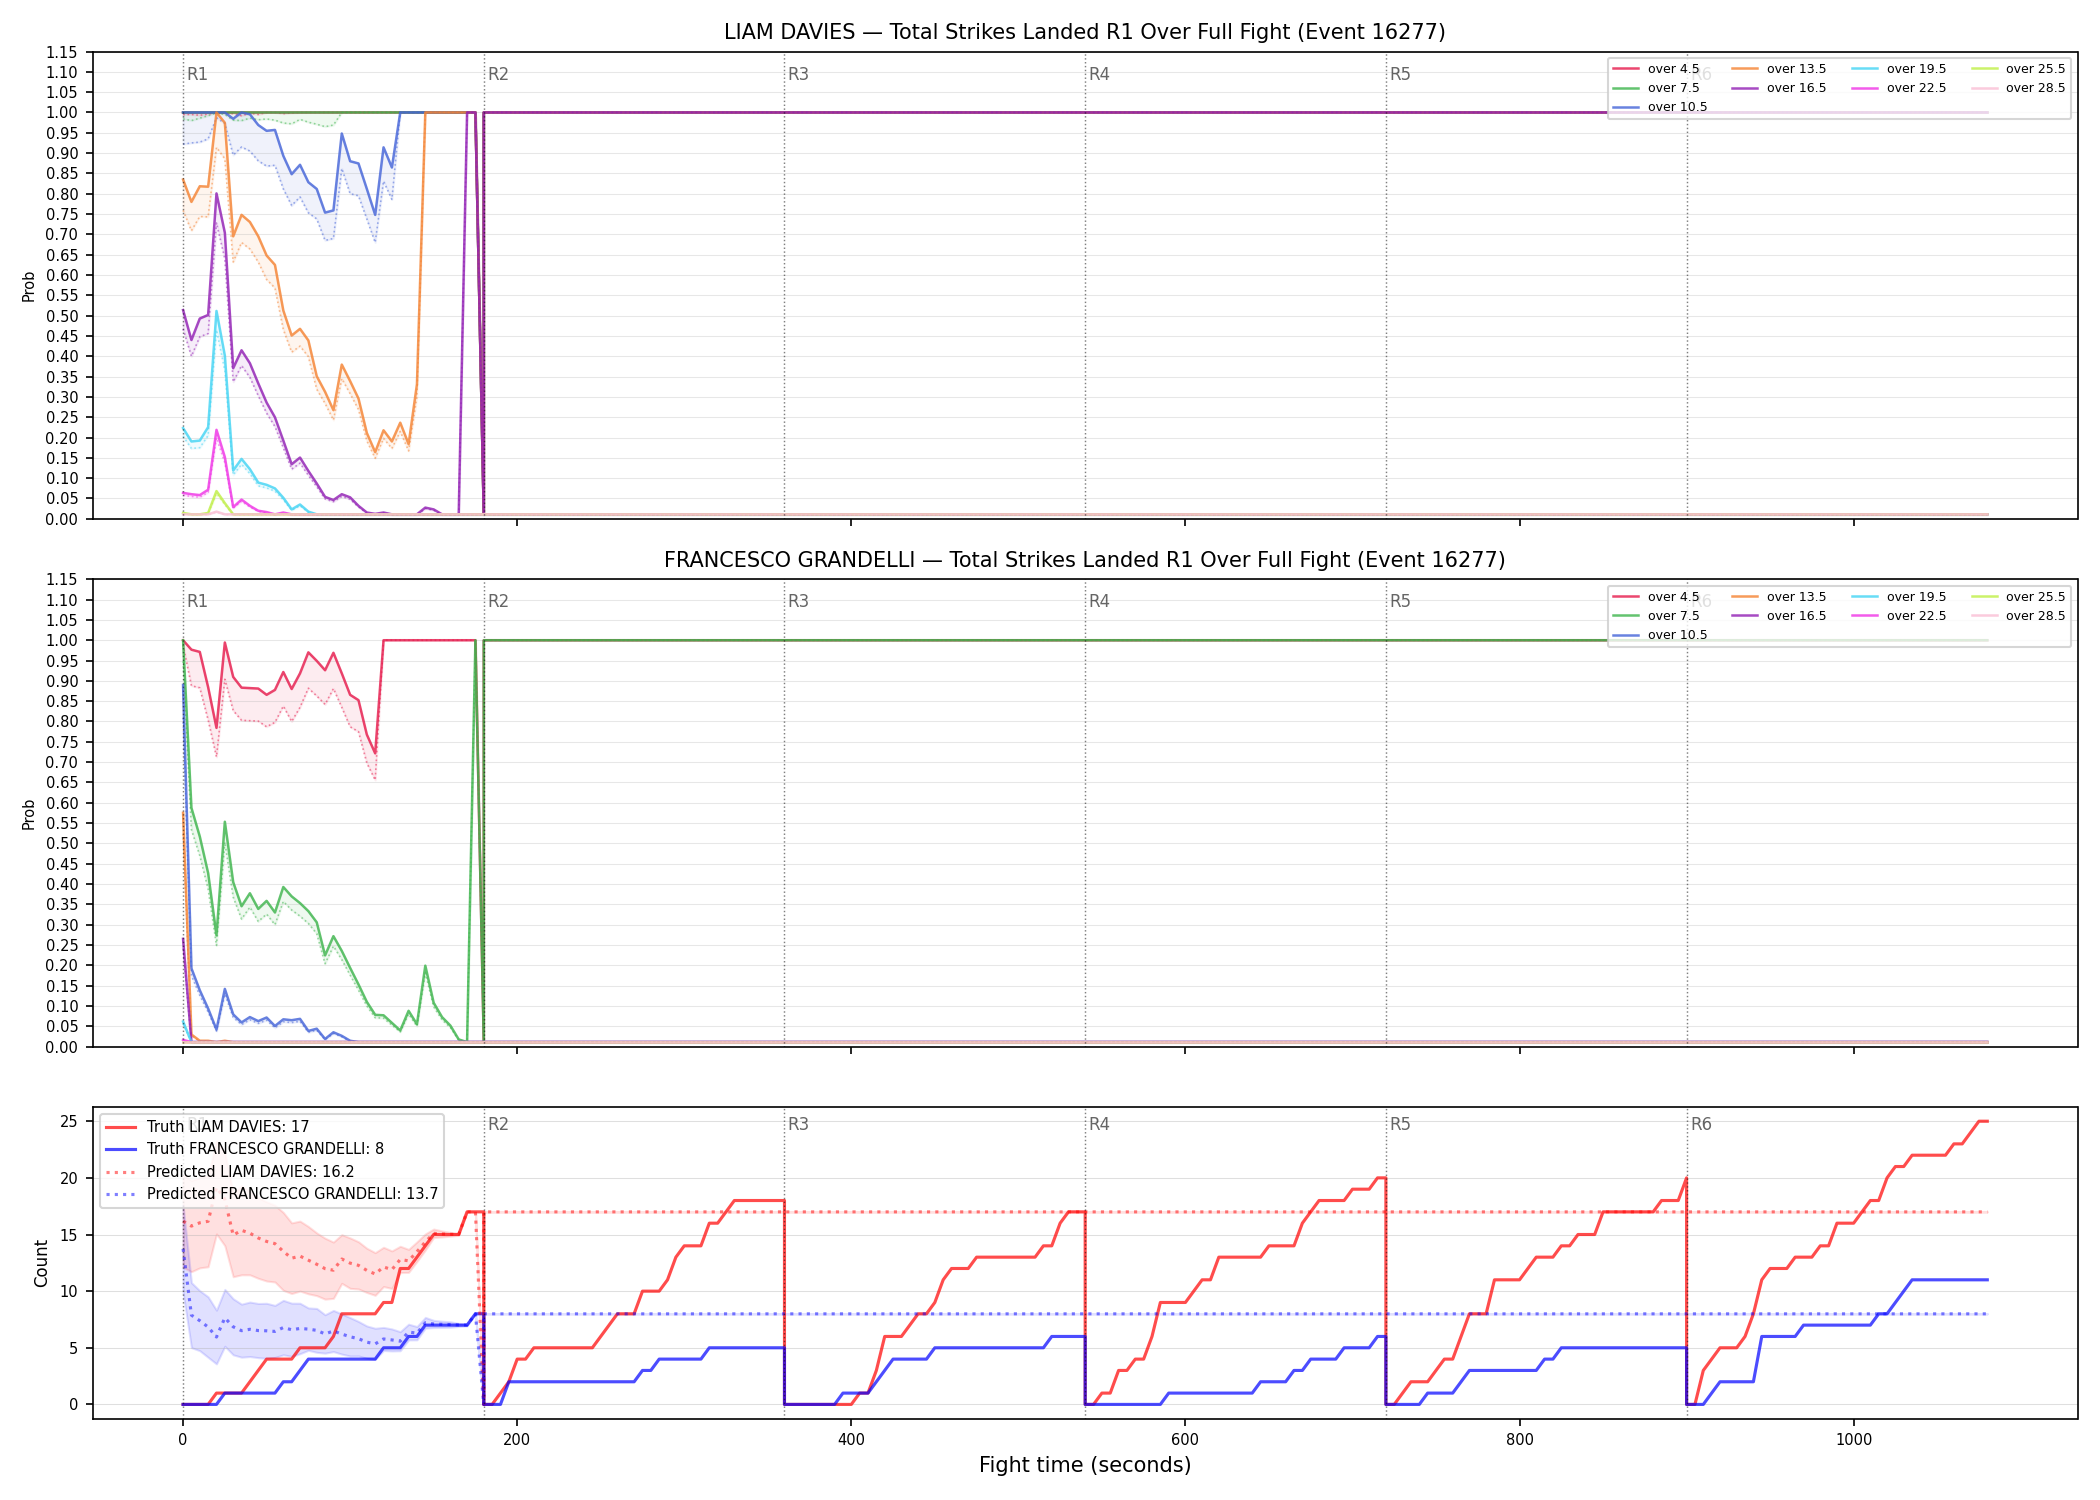Click the 600 x-axis tick label

(1185, 1440)
